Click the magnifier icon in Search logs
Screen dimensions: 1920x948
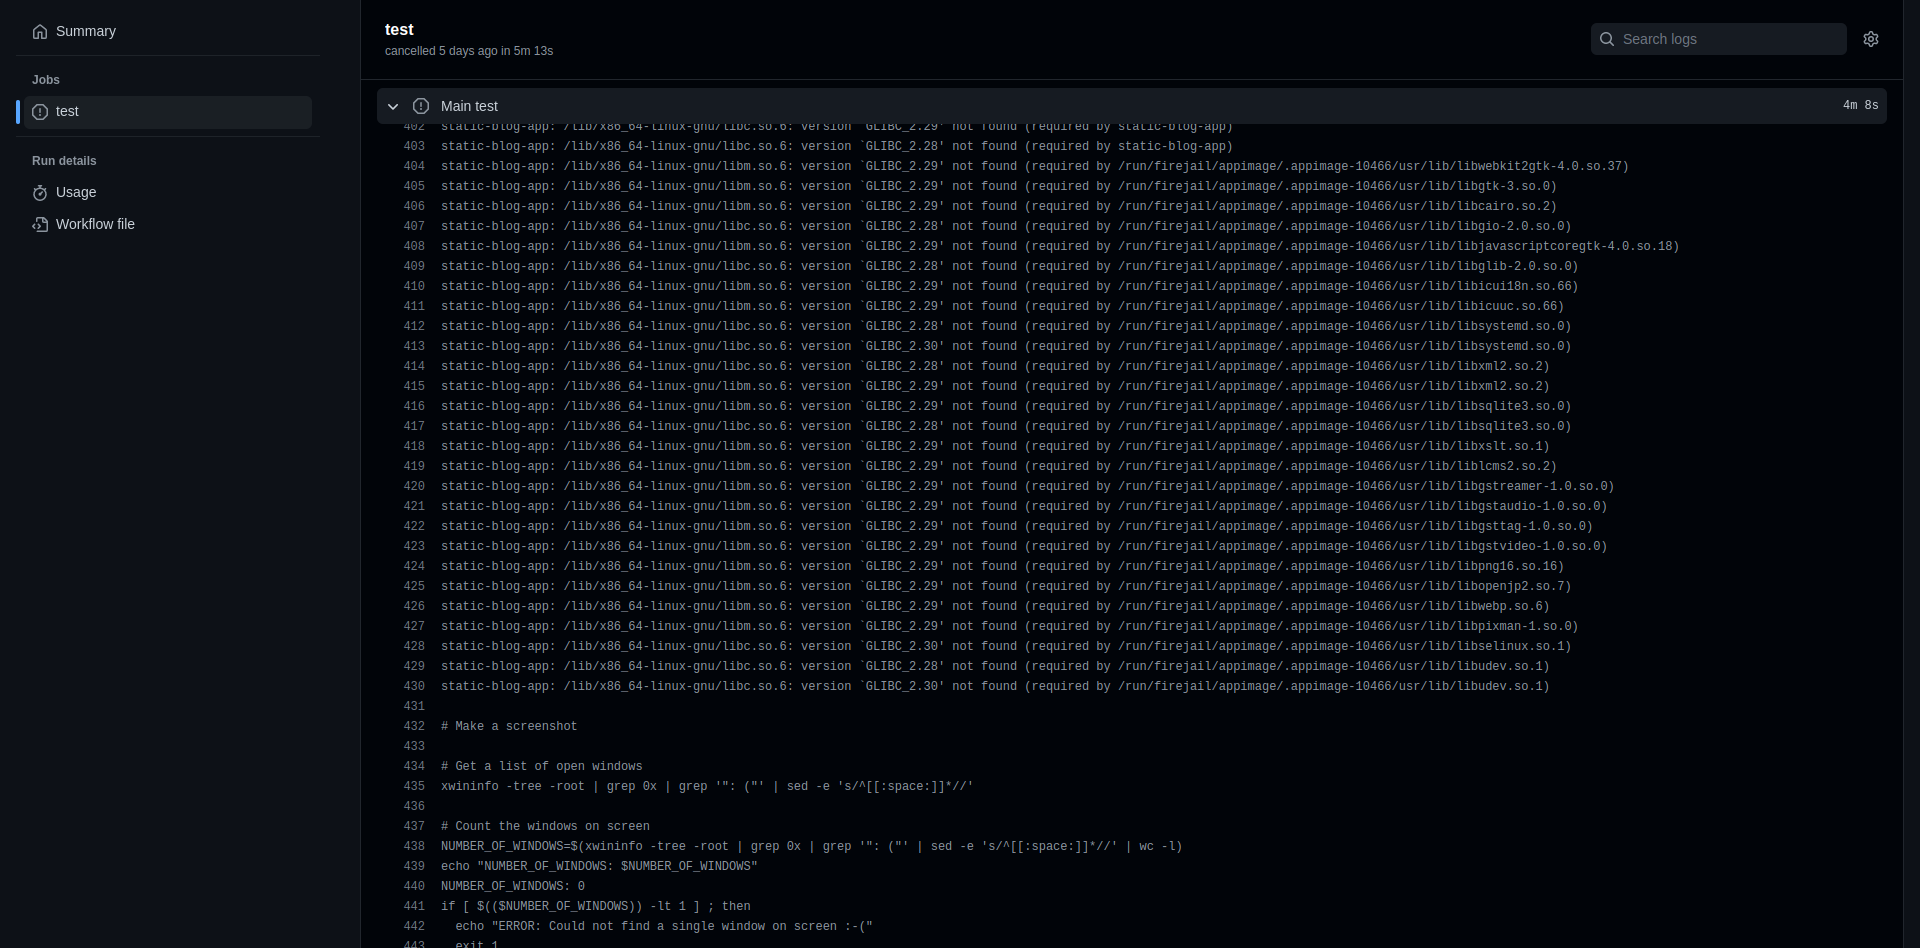pos(1607,39)
